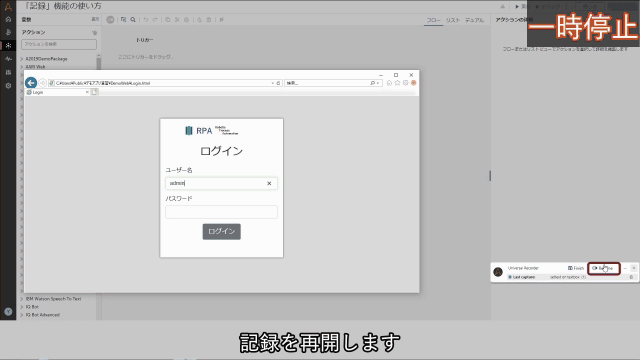Click the paste icon in the editor toolbar
The image size is (640, 360).
187,20
